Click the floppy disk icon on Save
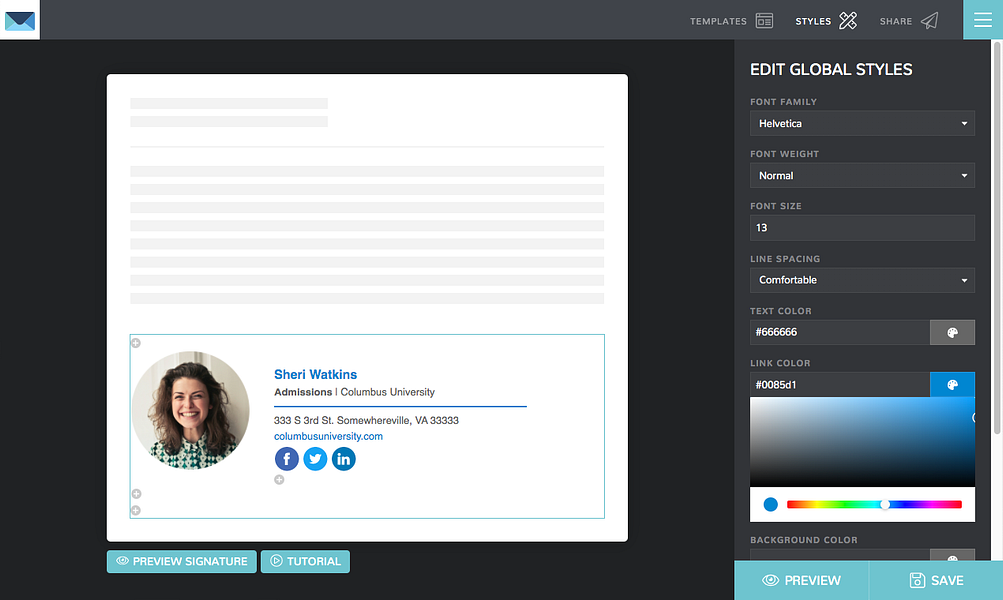This screenshot has width=1003, height=600. [x=917, y=580]
